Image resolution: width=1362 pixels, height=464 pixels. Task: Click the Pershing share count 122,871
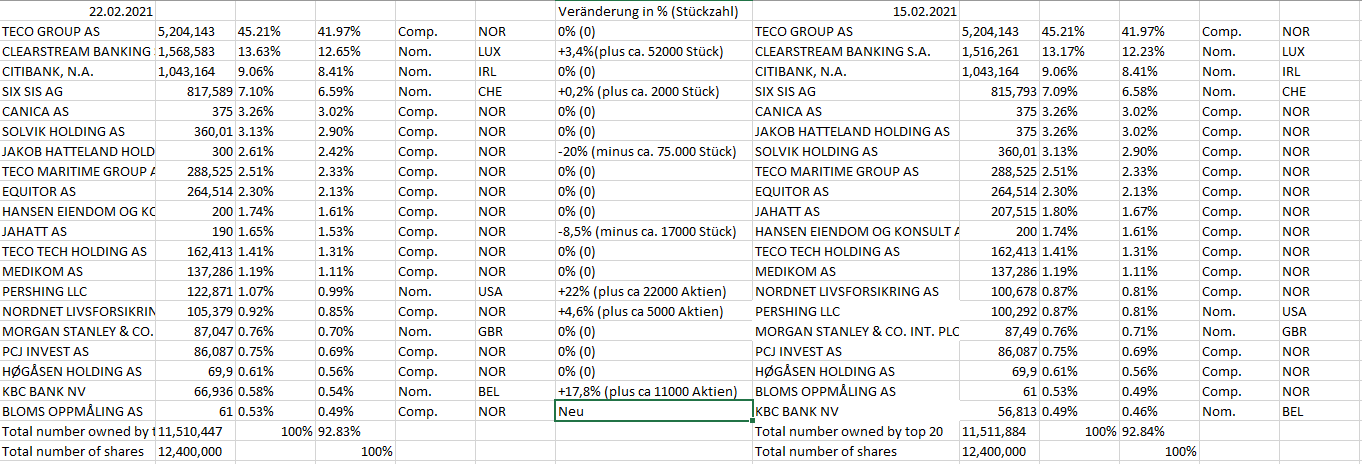(x=194, y=291)
